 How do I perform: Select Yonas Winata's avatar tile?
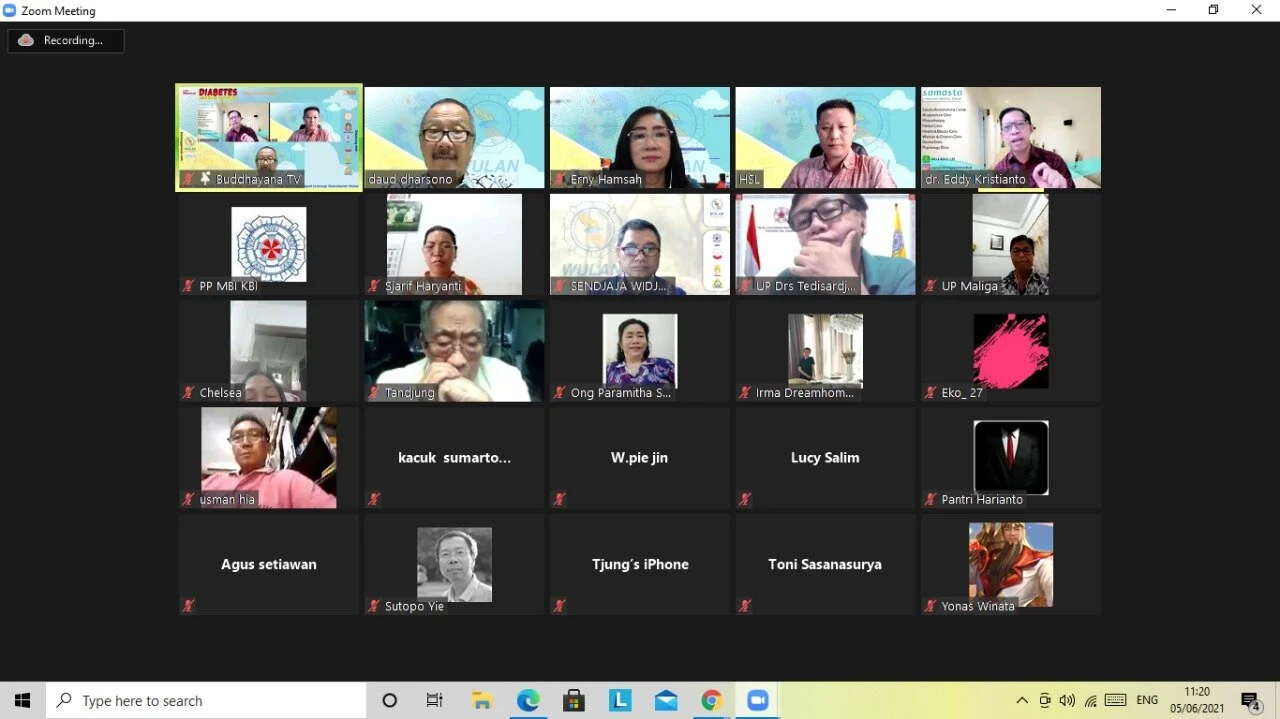coord(1011,564)
